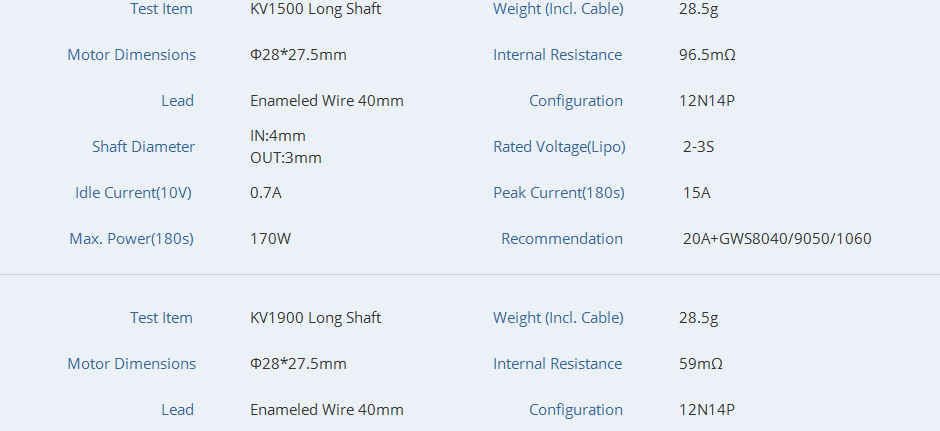Click the Internal Resistance 96.5mΩ value
Viewport: 940px width, 431px height.
[x=707, y=55]
